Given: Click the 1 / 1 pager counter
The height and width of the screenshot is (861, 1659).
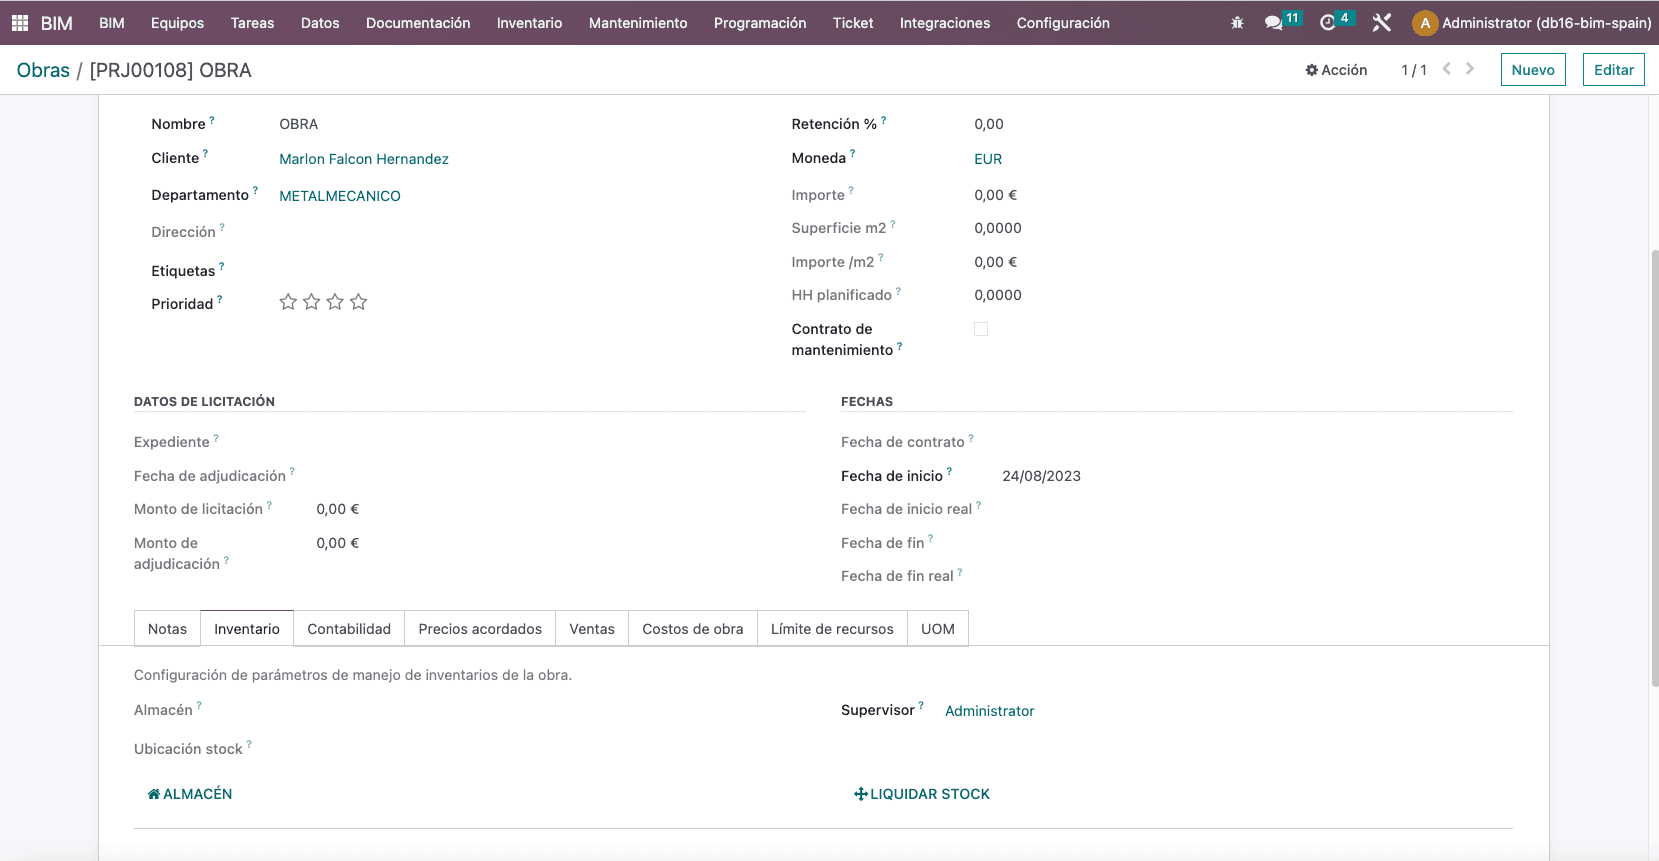Looking at the screenshot, I should point(1414,70).
